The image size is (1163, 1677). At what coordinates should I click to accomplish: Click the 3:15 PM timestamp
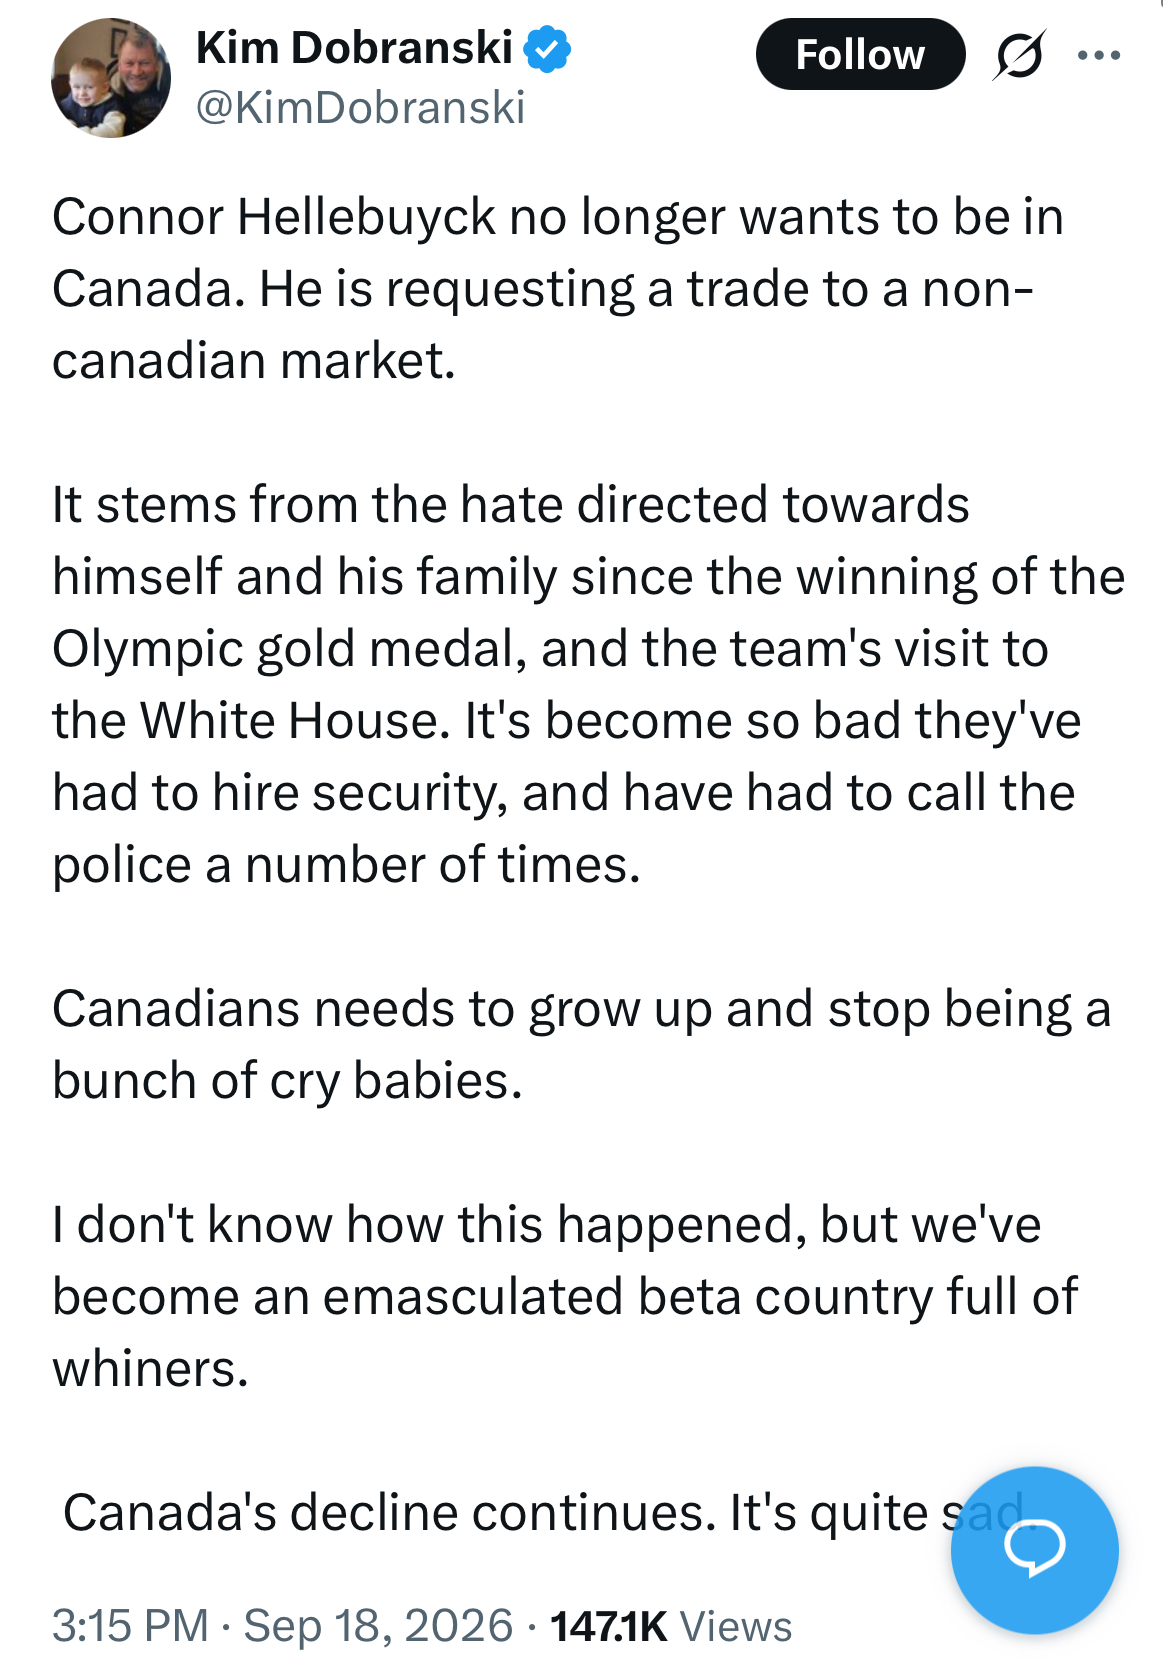131,1625
